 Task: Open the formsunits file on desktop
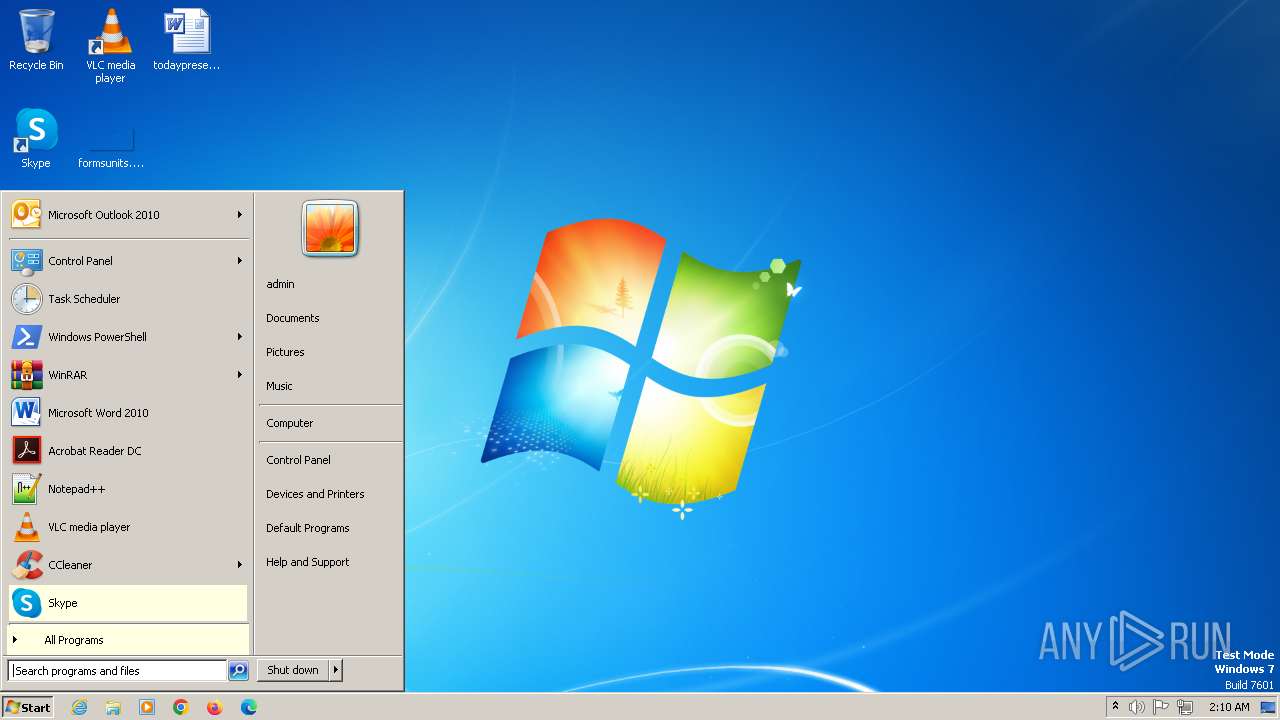coord(110,148)
